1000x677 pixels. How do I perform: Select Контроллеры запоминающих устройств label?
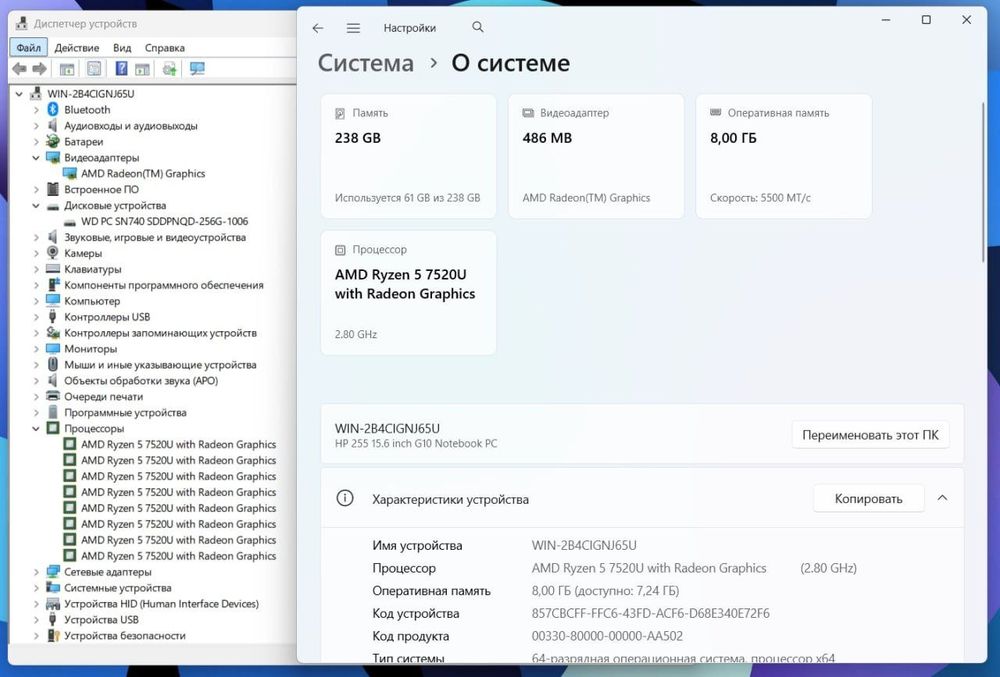(x=160, y=333)
